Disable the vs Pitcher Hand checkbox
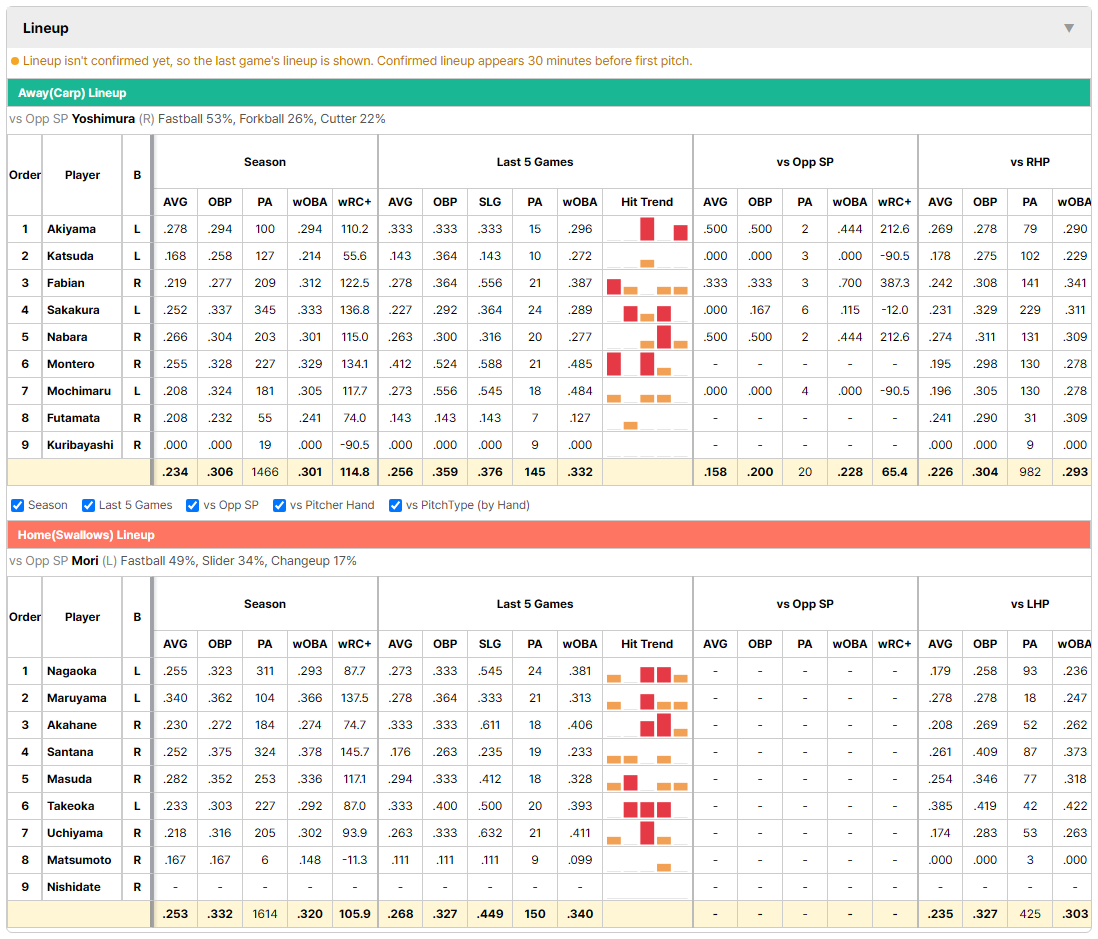 click(279, 505)
